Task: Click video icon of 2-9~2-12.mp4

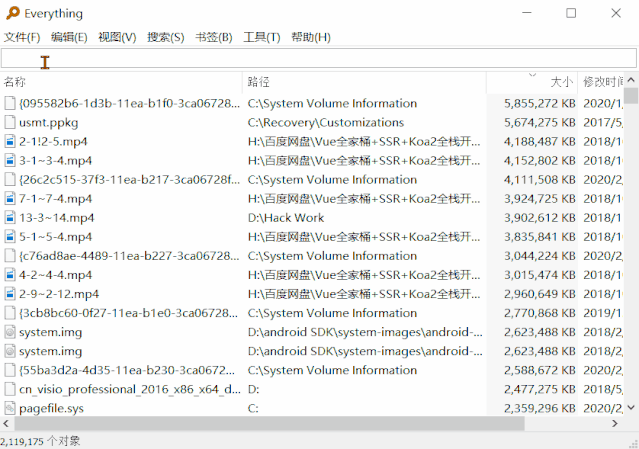Action: pyautogui.click(x=10, y=294)
